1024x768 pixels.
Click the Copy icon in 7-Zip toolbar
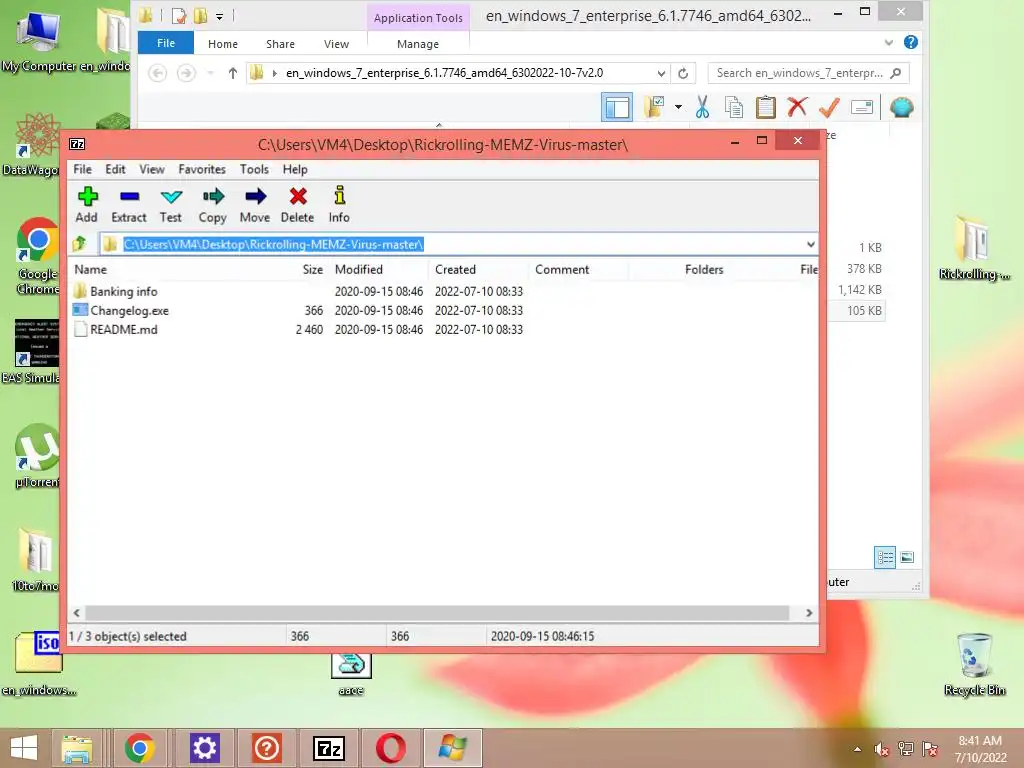[x=212, y=204]
